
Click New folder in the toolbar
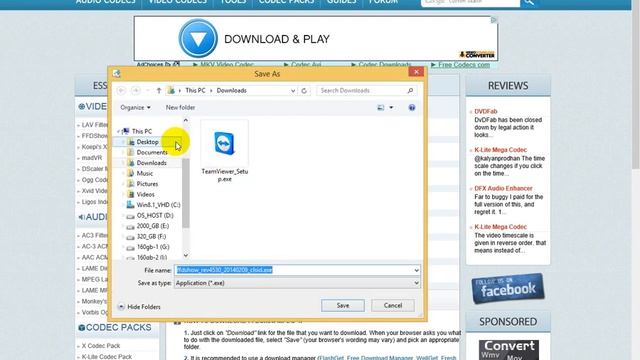click(x=180, y=107)
